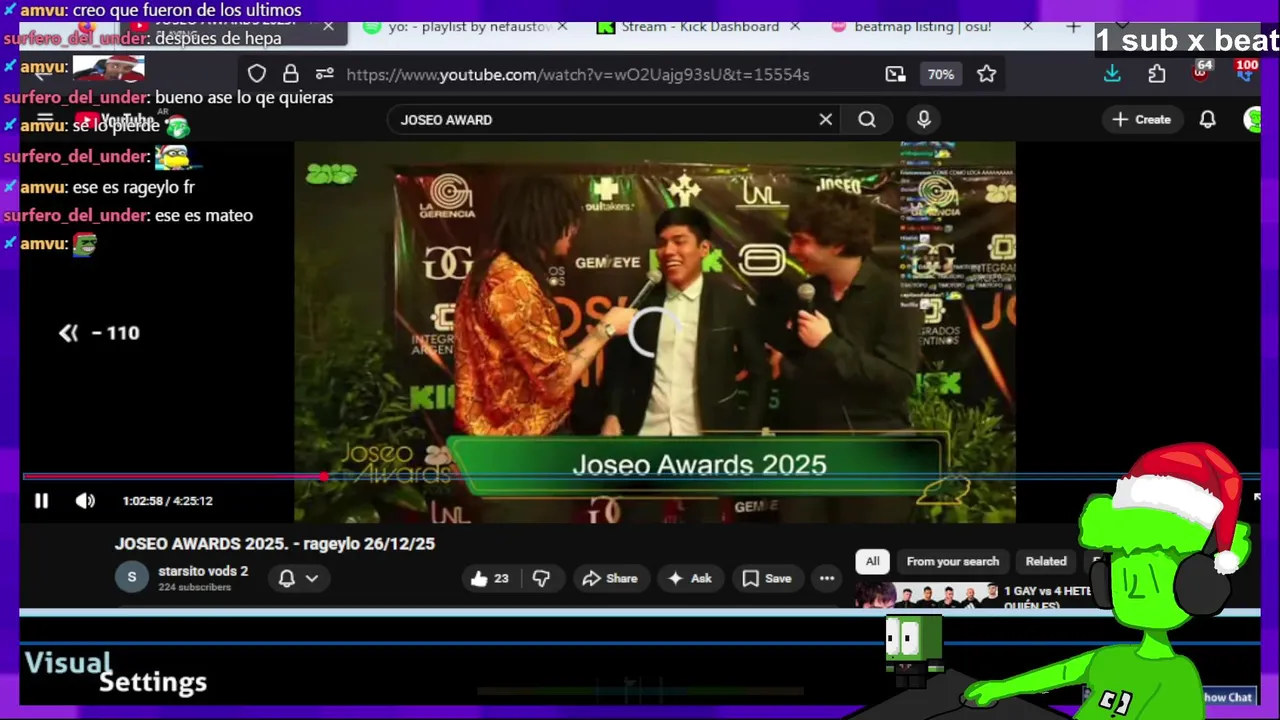Click the 1:02:58 / 4:25:12 time display
Viewport: 1280px width, 720px height.
(x=167, y=501)
